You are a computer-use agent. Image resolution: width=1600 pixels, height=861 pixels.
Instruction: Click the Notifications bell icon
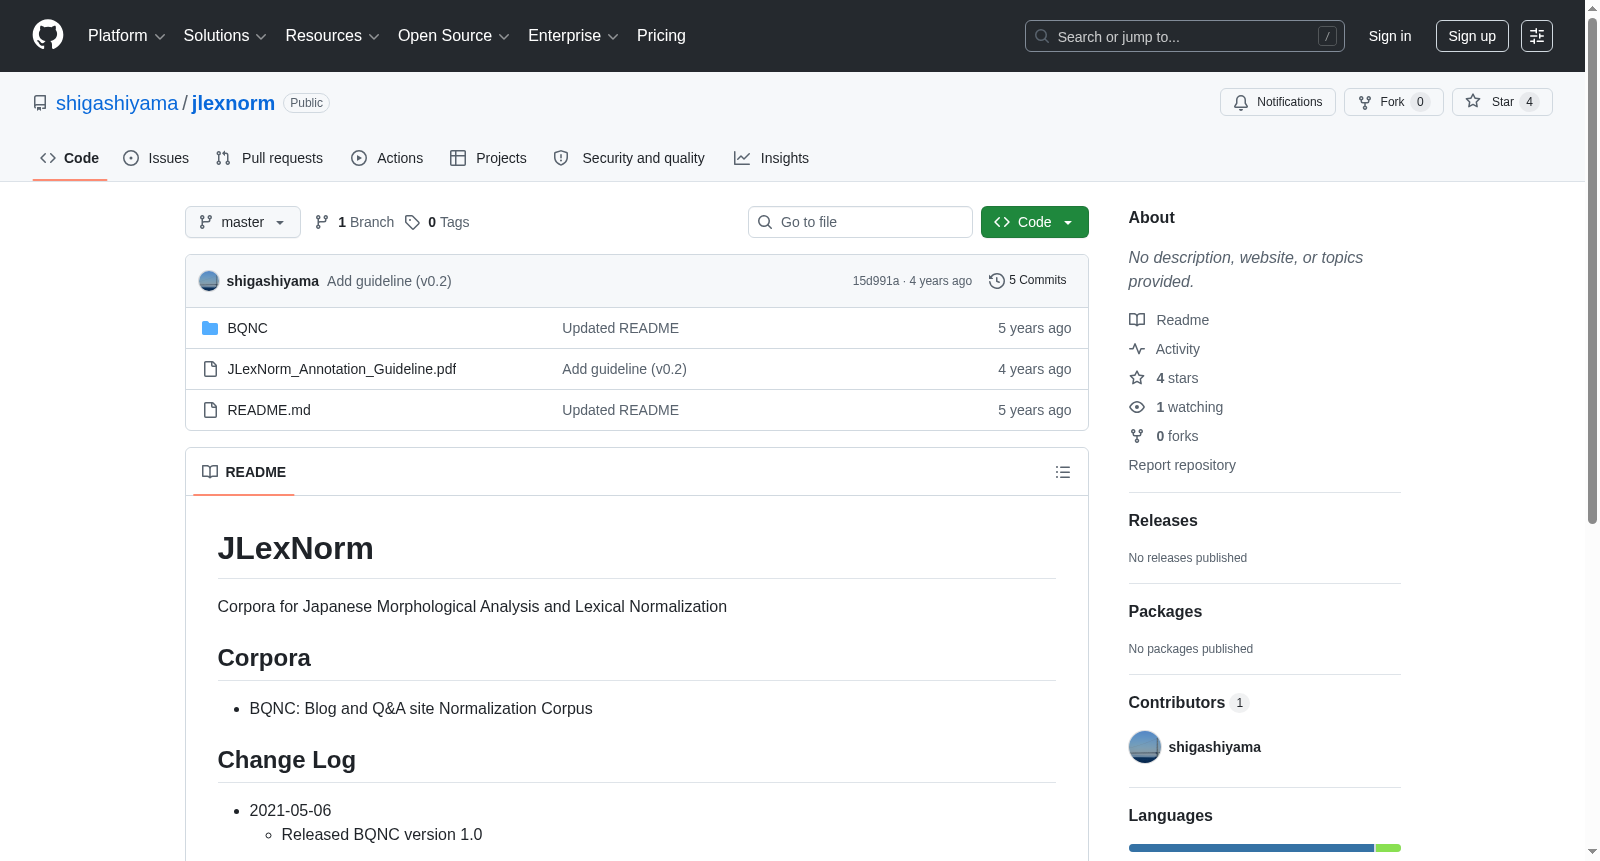click(x=1241, y=102)
